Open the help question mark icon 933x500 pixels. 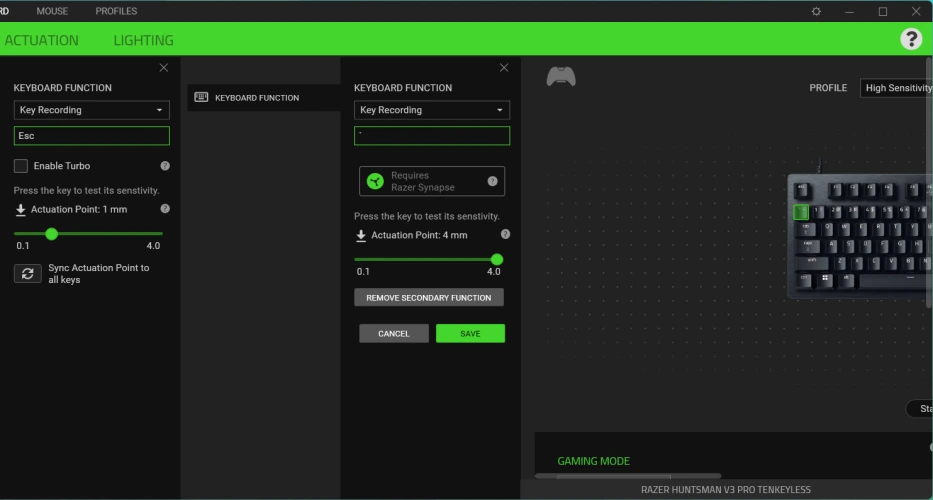tap(910, 39)
